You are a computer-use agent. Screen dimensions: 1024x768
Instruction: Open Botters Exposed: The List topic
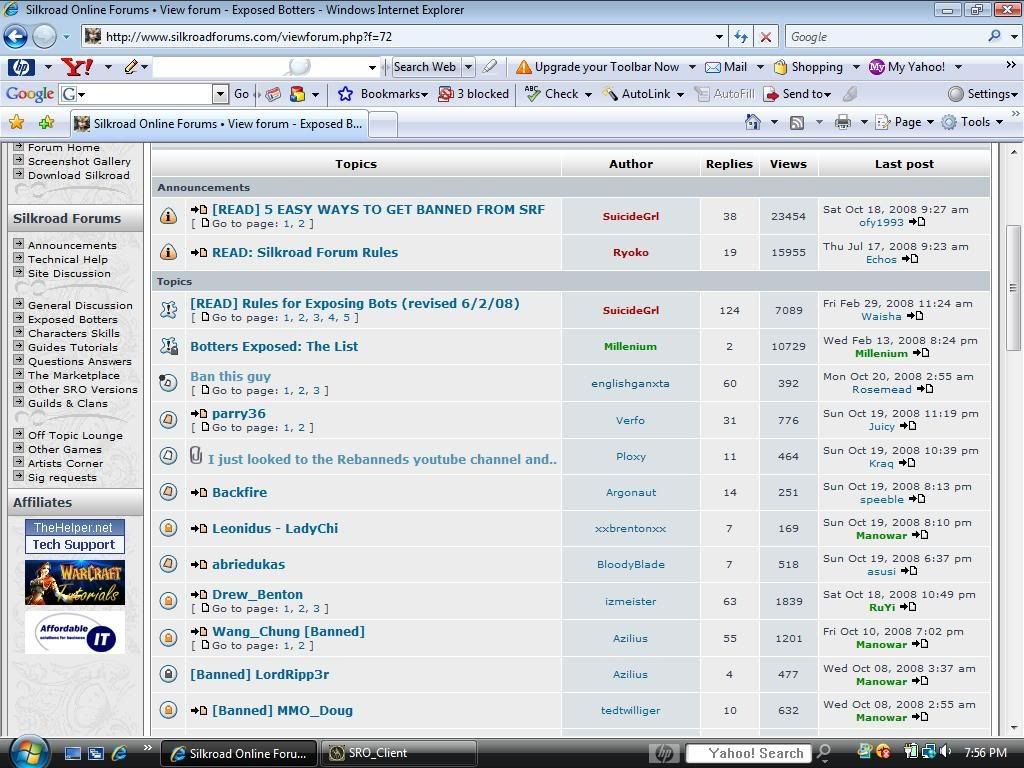pyautogui.click(x=274, y=346)
